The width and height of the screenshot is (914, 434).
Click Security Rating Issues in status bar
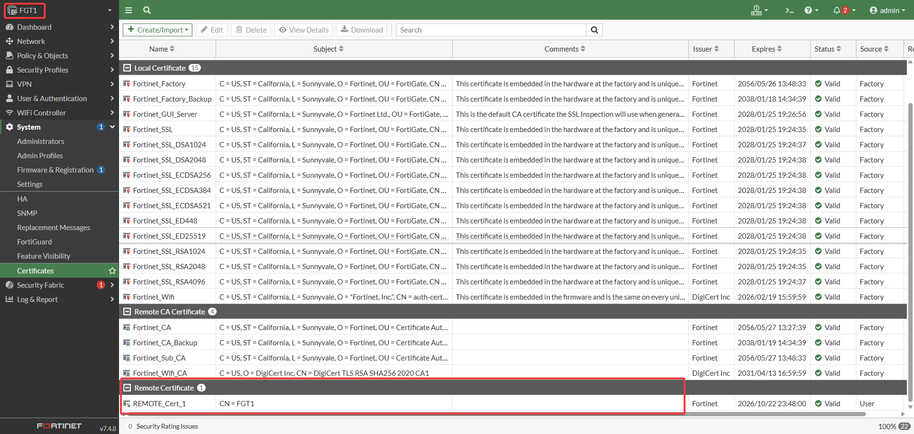click(x=167, y=426)
